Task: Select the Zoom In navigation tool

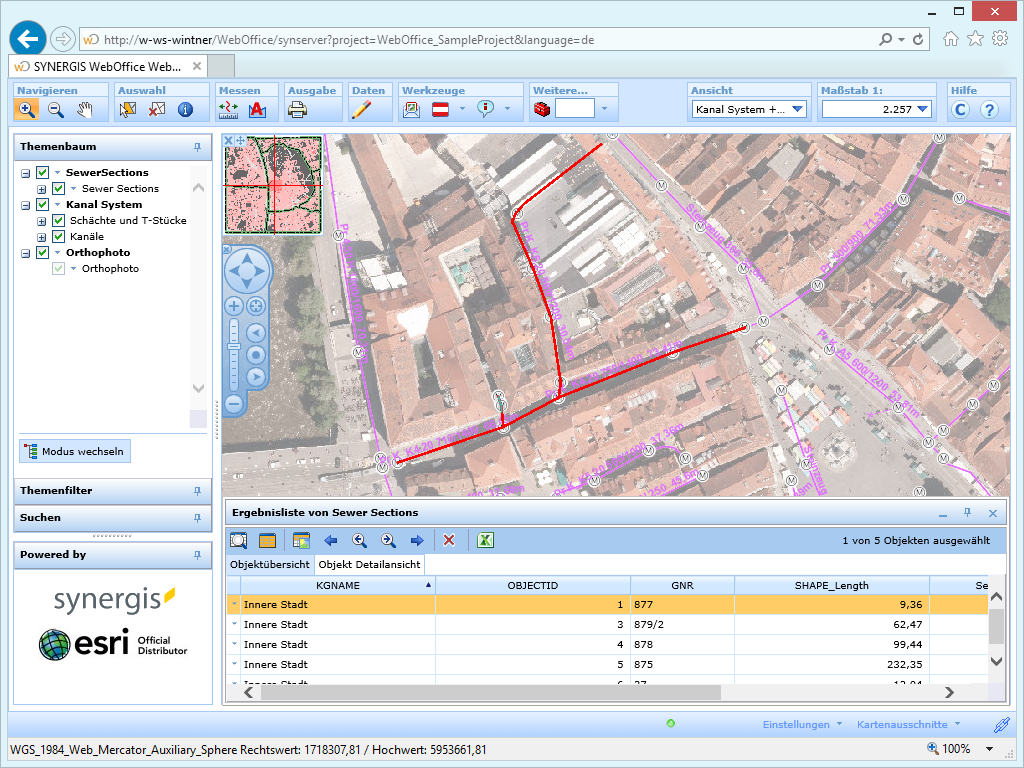Action: click(26, 109)
